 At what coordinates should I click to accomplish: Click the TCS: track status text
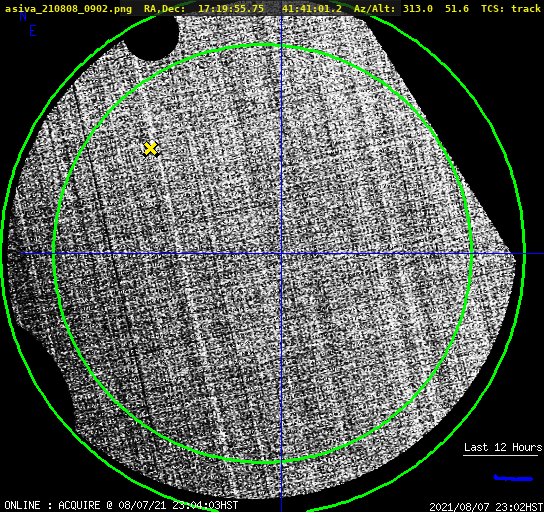pos(511,9)
